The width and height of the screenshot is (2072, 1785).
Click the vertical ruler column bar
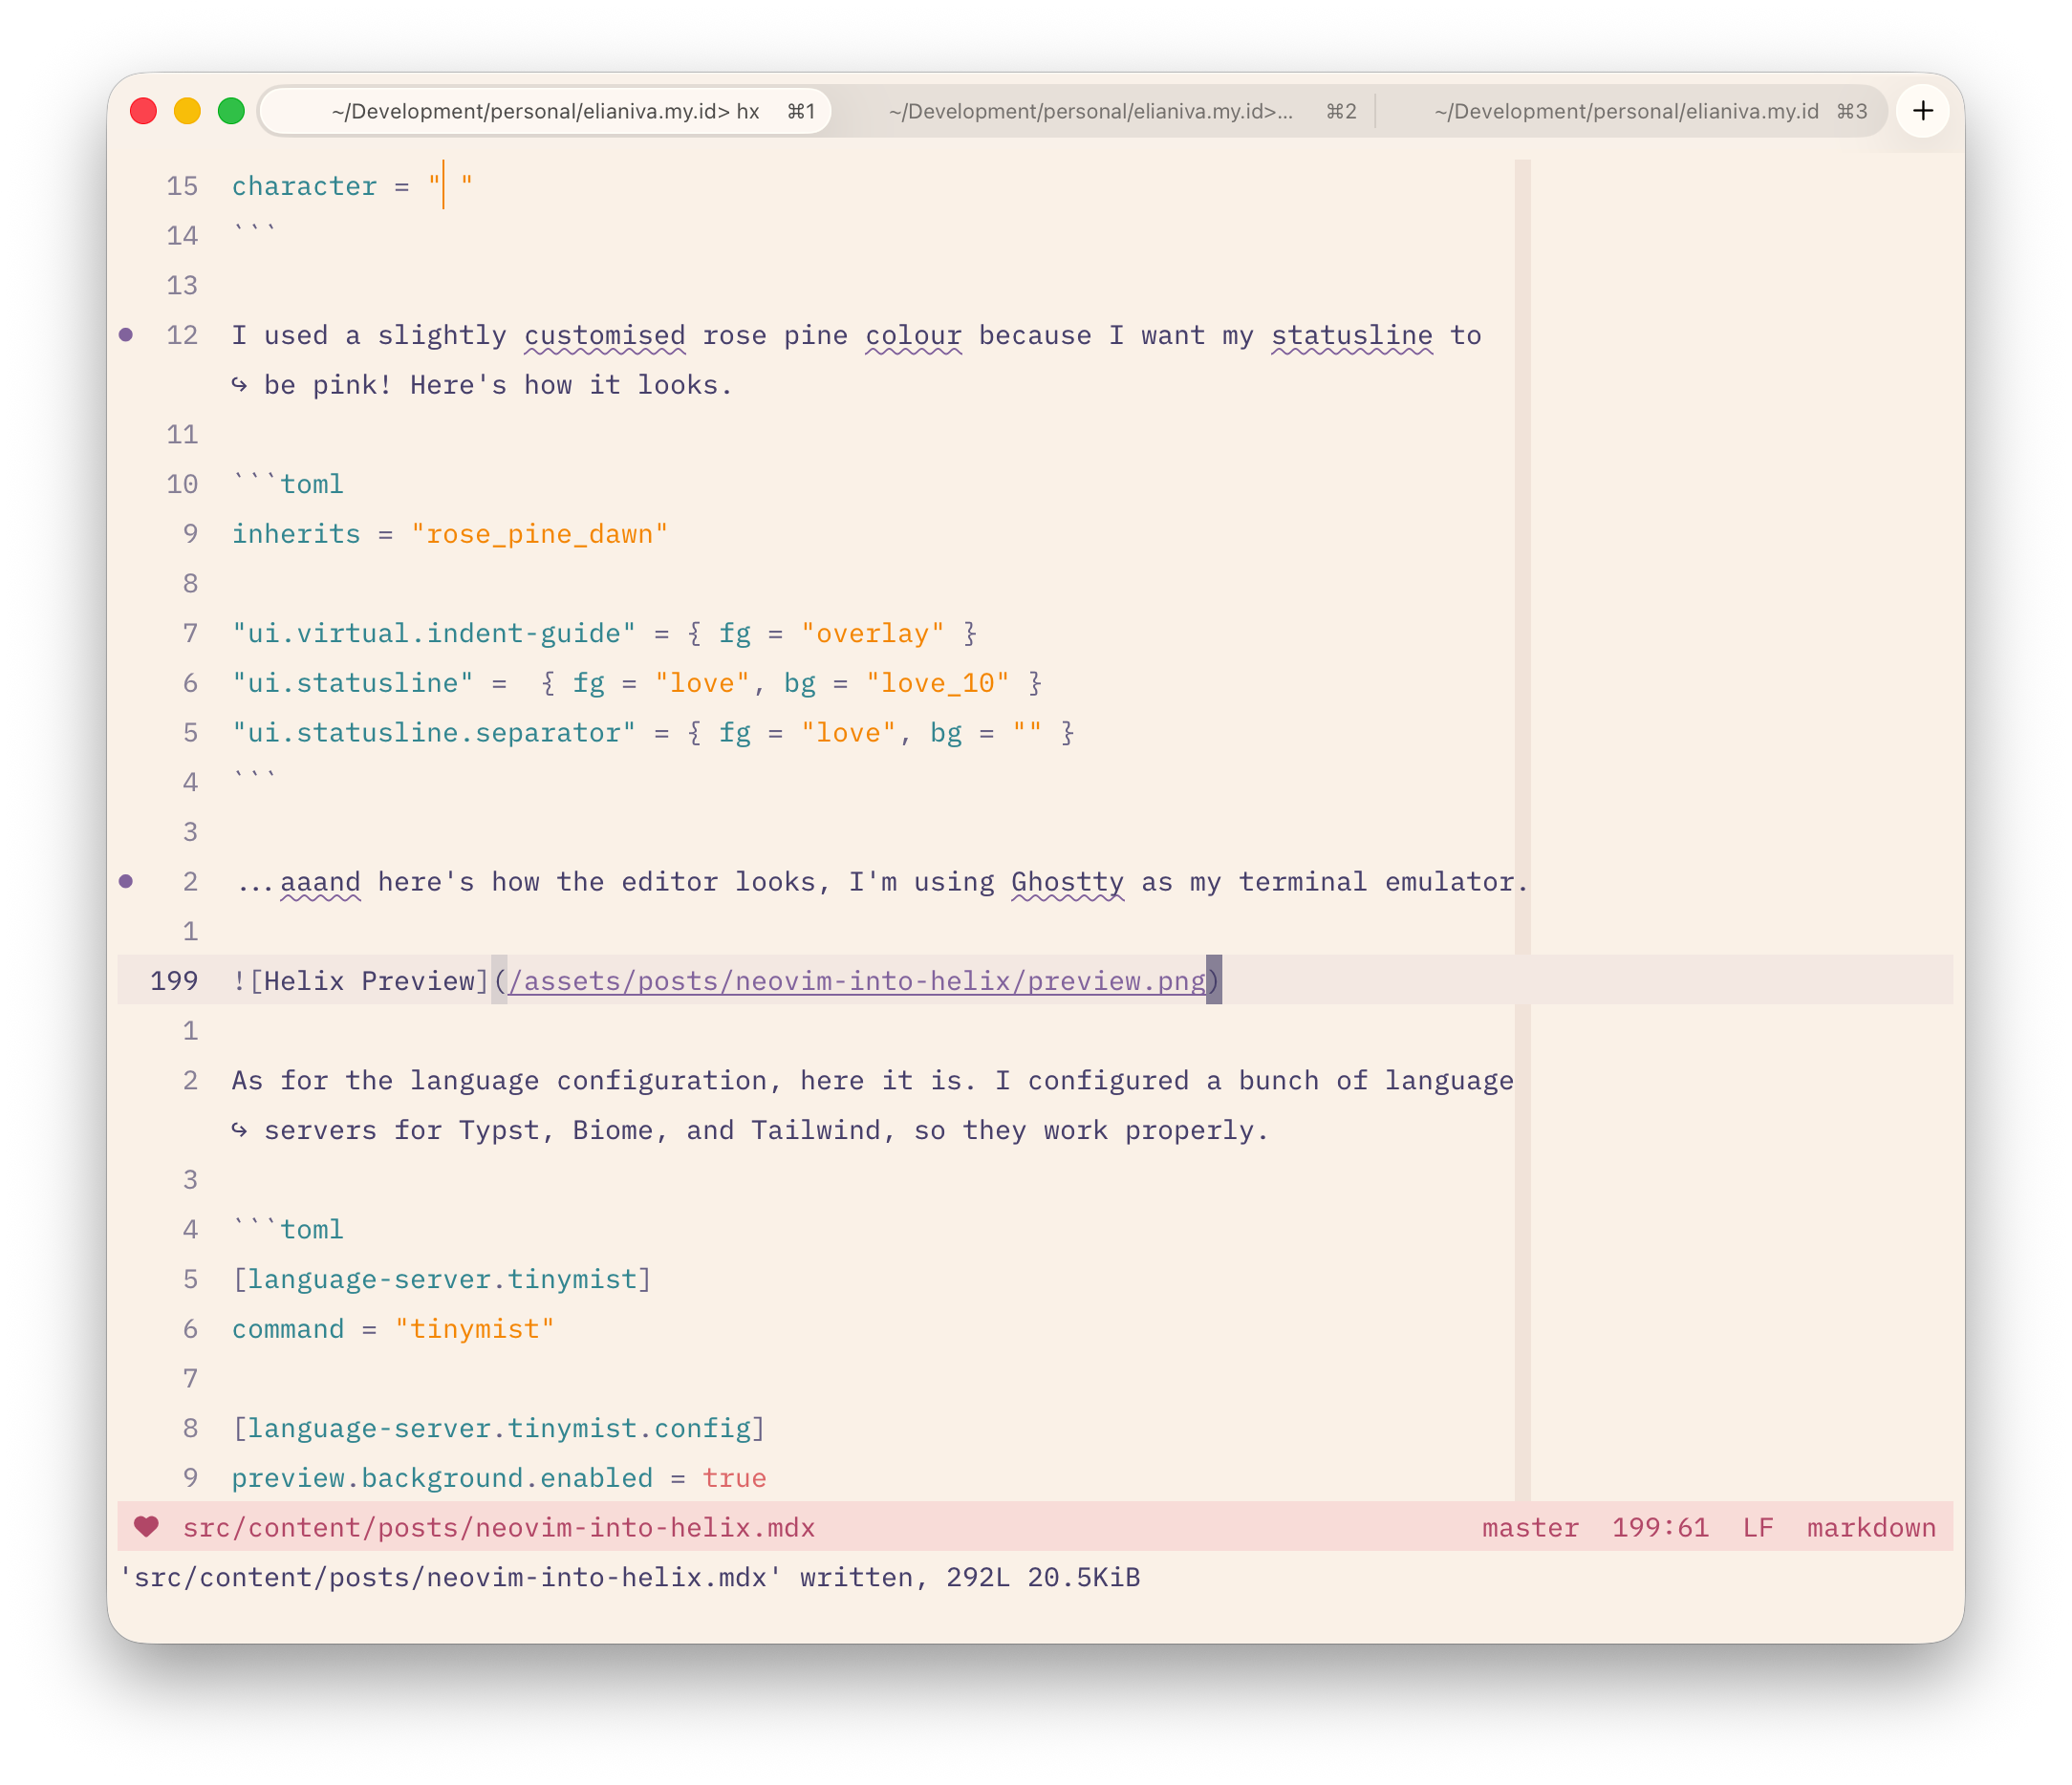[1522, 600]
